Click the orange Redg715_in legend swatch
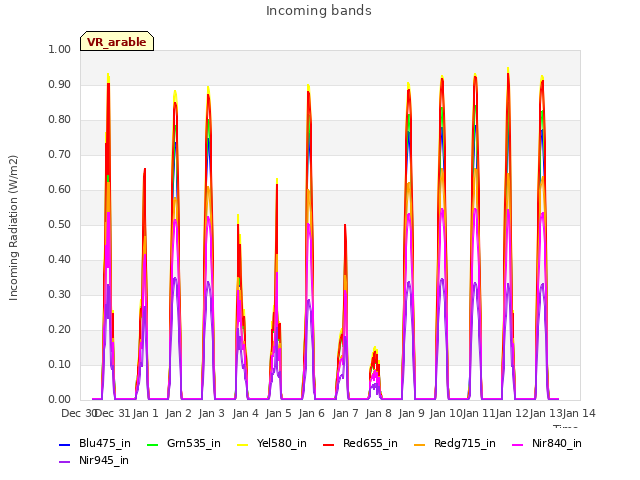The image size is (640, 480). 420,444
